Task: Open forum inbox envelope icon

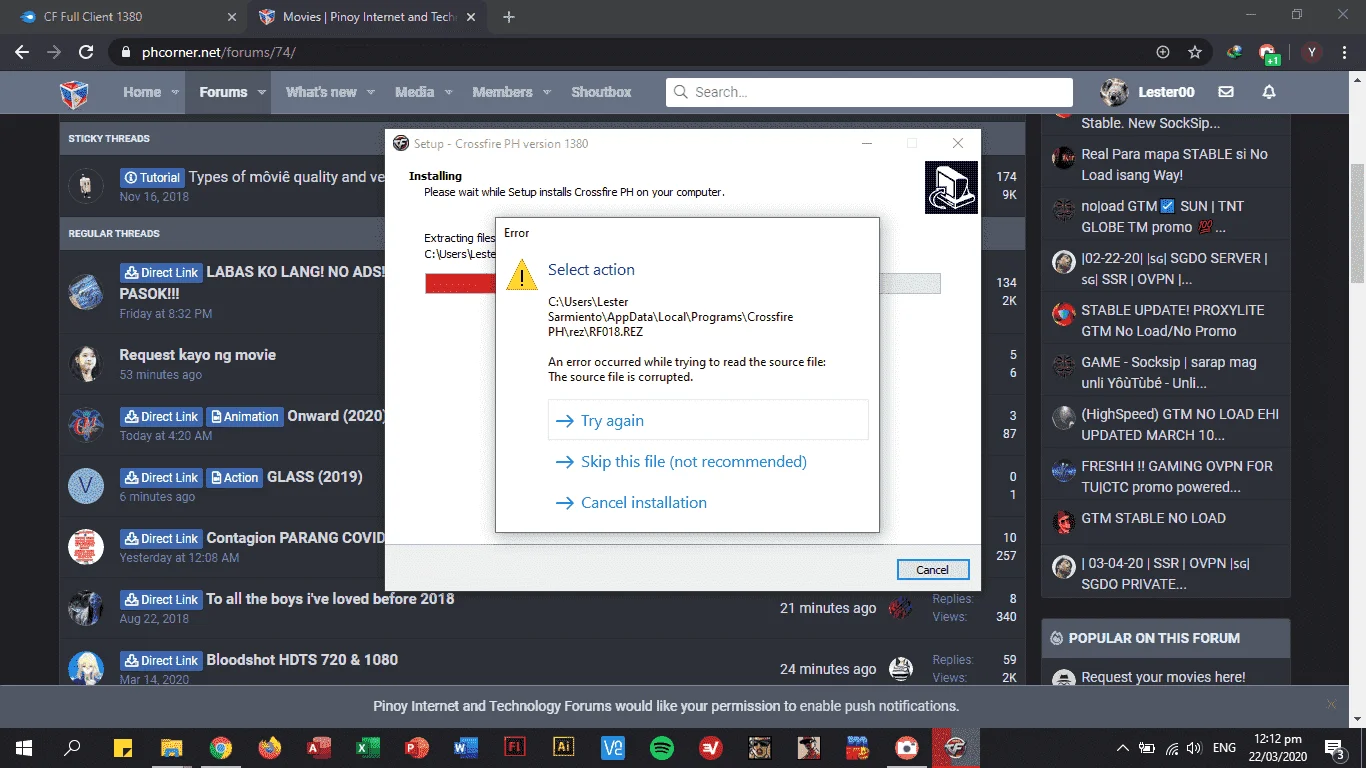Action: coord(1226,92)
